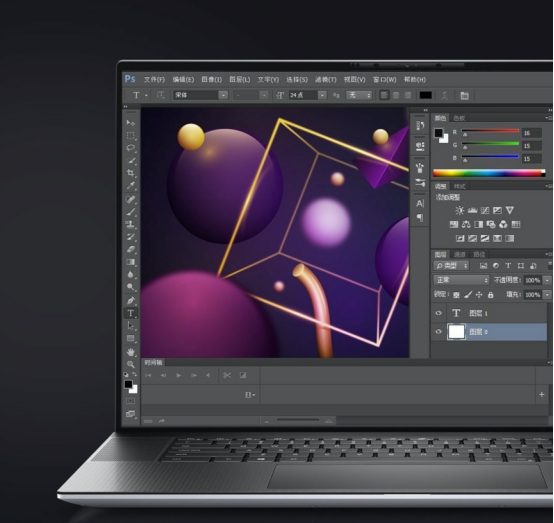The image size is (554, 523).
Task: Select the Eyedropper tool
Action: tap(131, 185)
